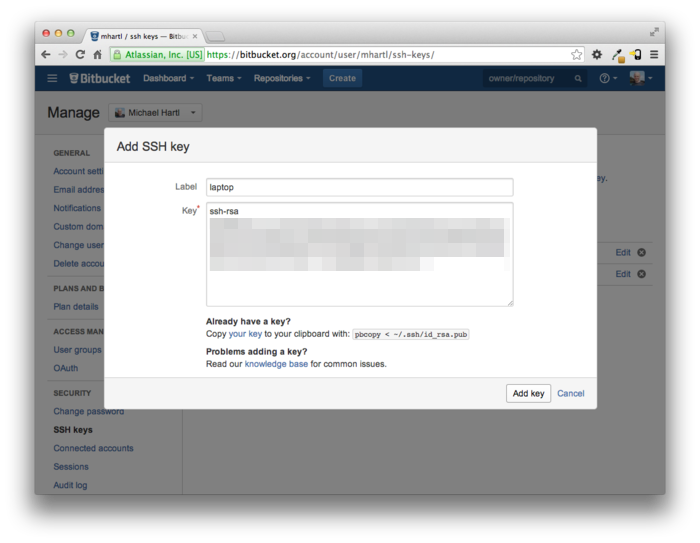Close the mhartl ssh keys browser tab
The width and height of the screenshot is (700, 543).
[x=195, y=36]
